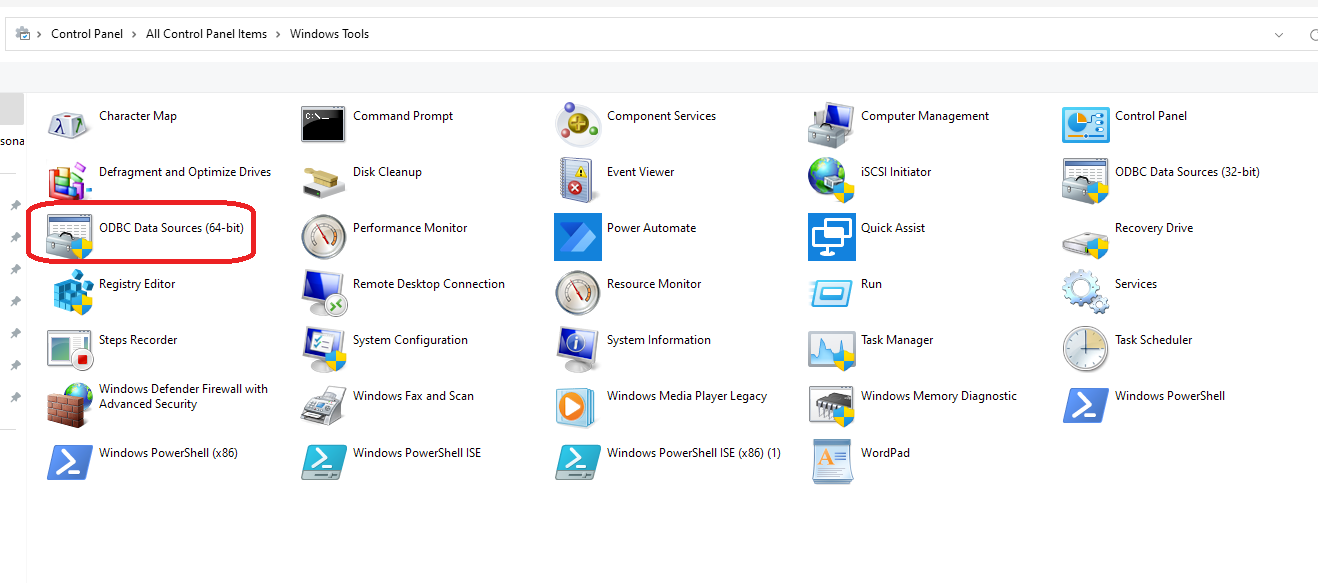Viewport: 1318px width, 583px height.
Task: Expand chevron before All Control Panel Items
Action: 135,34
